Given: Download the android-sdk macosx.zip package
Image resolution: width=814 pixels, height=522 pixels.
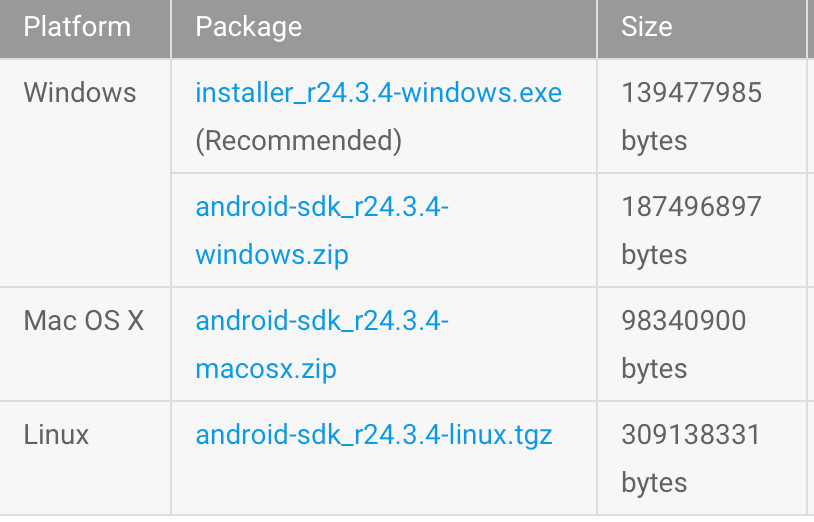Looking at the screenshot, I should 266,368.
